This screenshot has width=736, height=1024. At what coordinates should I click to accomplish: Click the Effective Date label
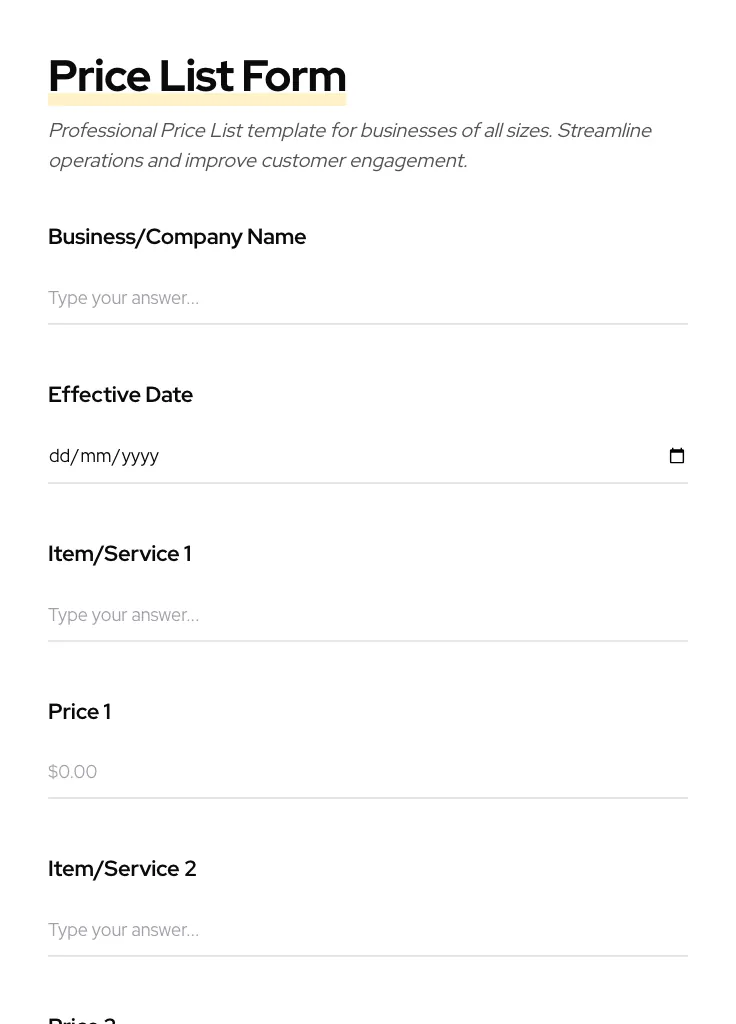pyautogui.click(x=120, y=395)
